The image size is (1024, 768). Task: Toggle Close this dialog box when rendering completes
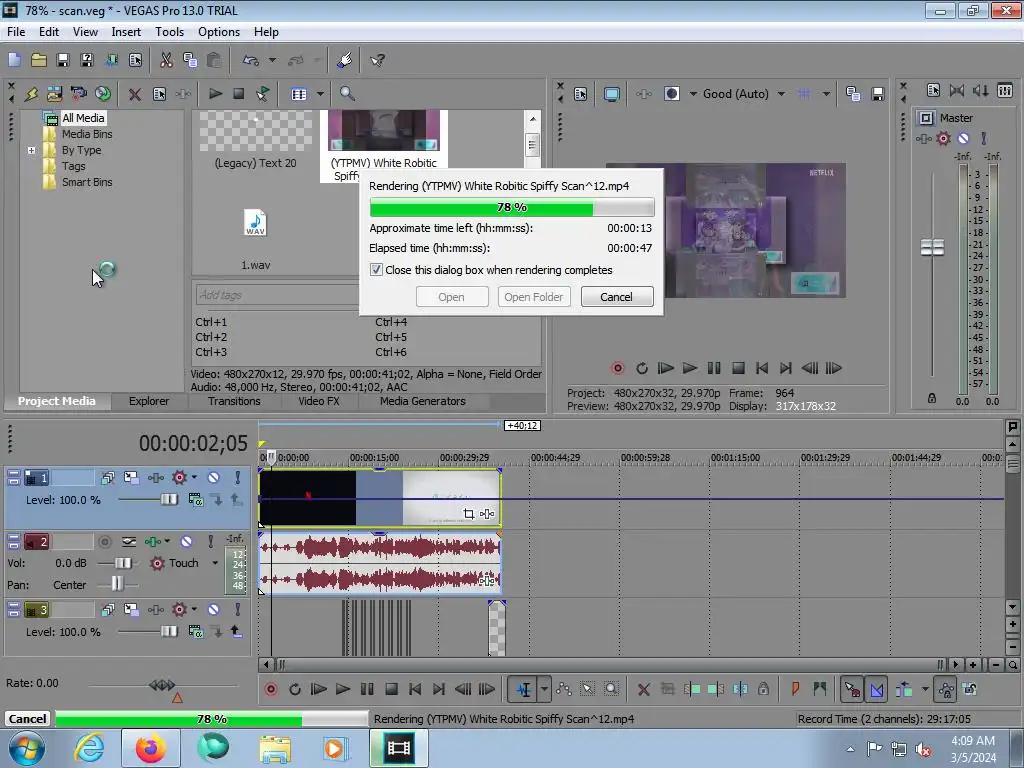376,270
